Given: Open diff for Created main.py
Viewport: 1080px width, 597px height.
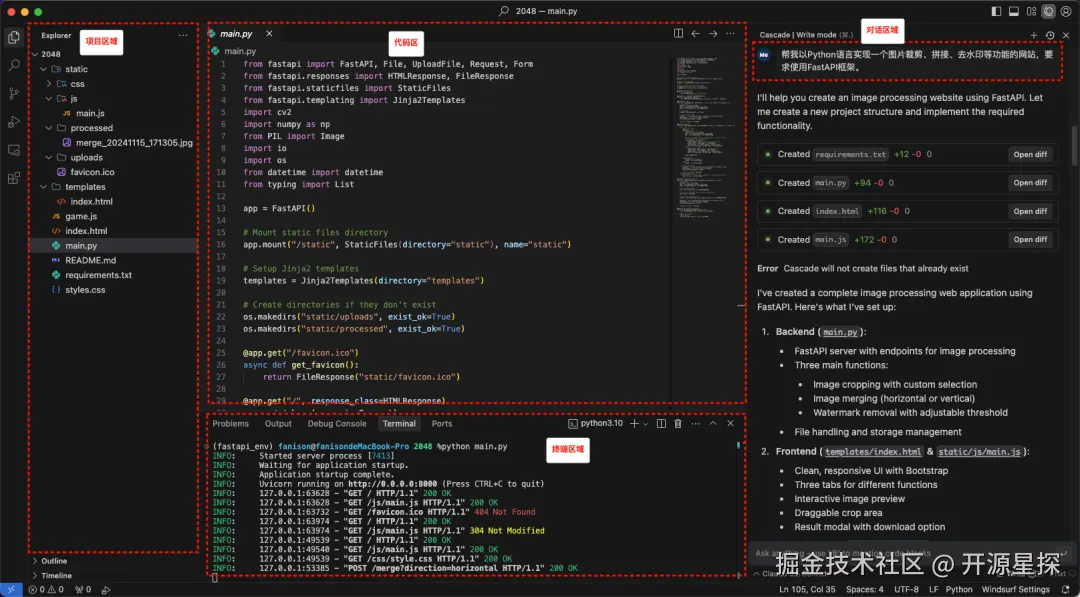Looking at the screenshot, I should pos(1030,182).
